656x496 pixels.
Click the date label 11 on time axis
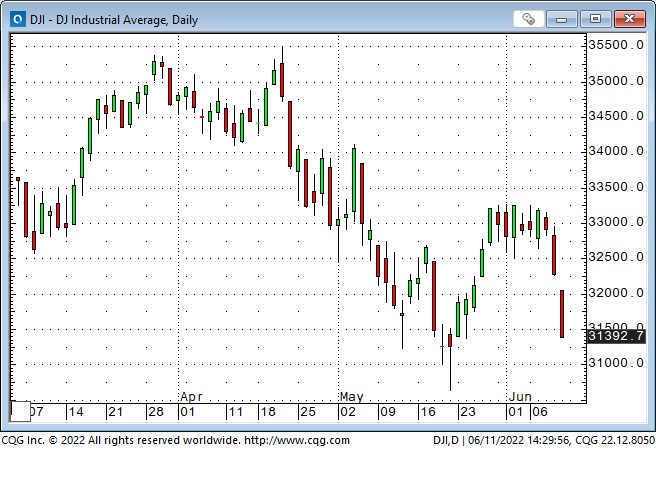pos(236,412)
